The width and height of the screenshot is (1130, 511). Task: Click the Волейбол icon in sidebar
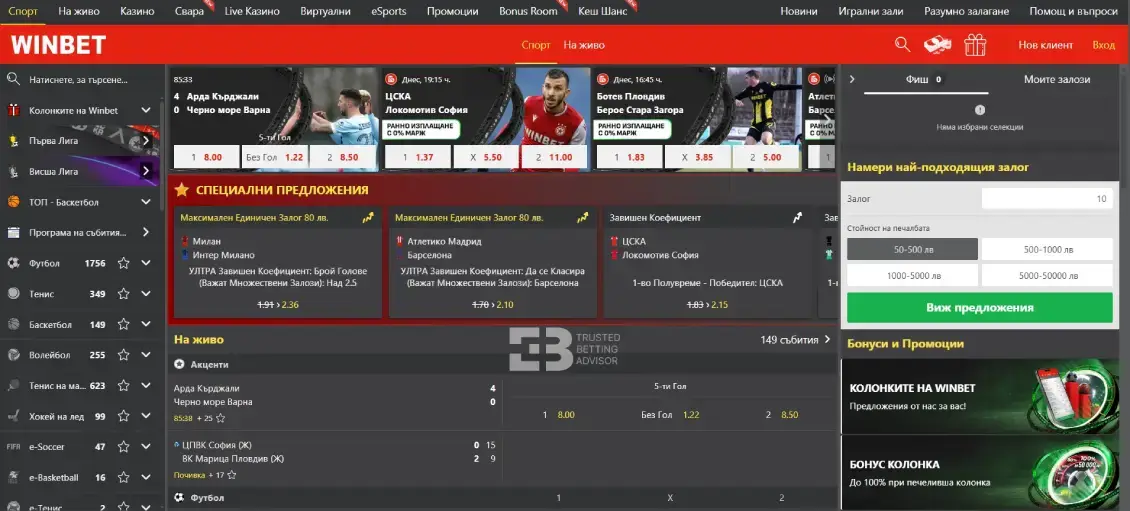(13, 355)
